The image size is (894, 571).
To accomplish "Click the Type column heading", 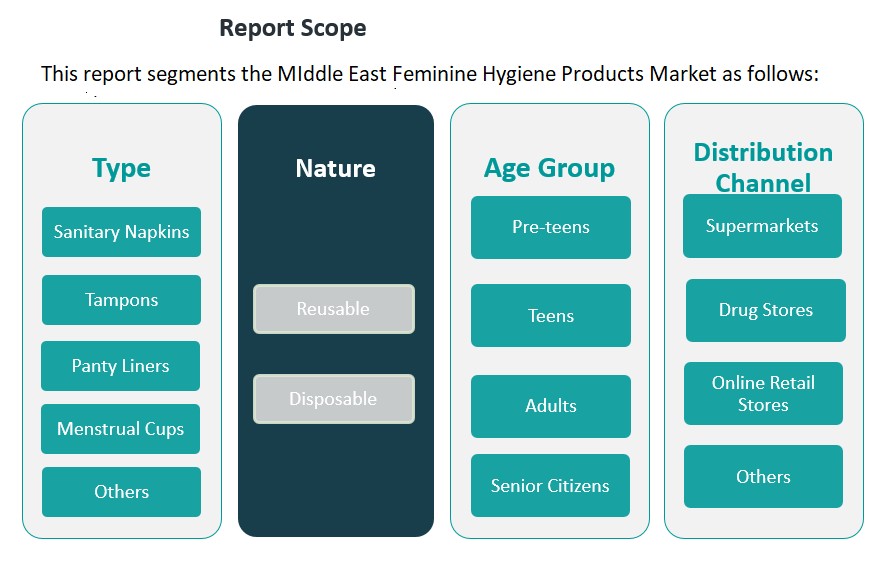I will coord(121,168).
